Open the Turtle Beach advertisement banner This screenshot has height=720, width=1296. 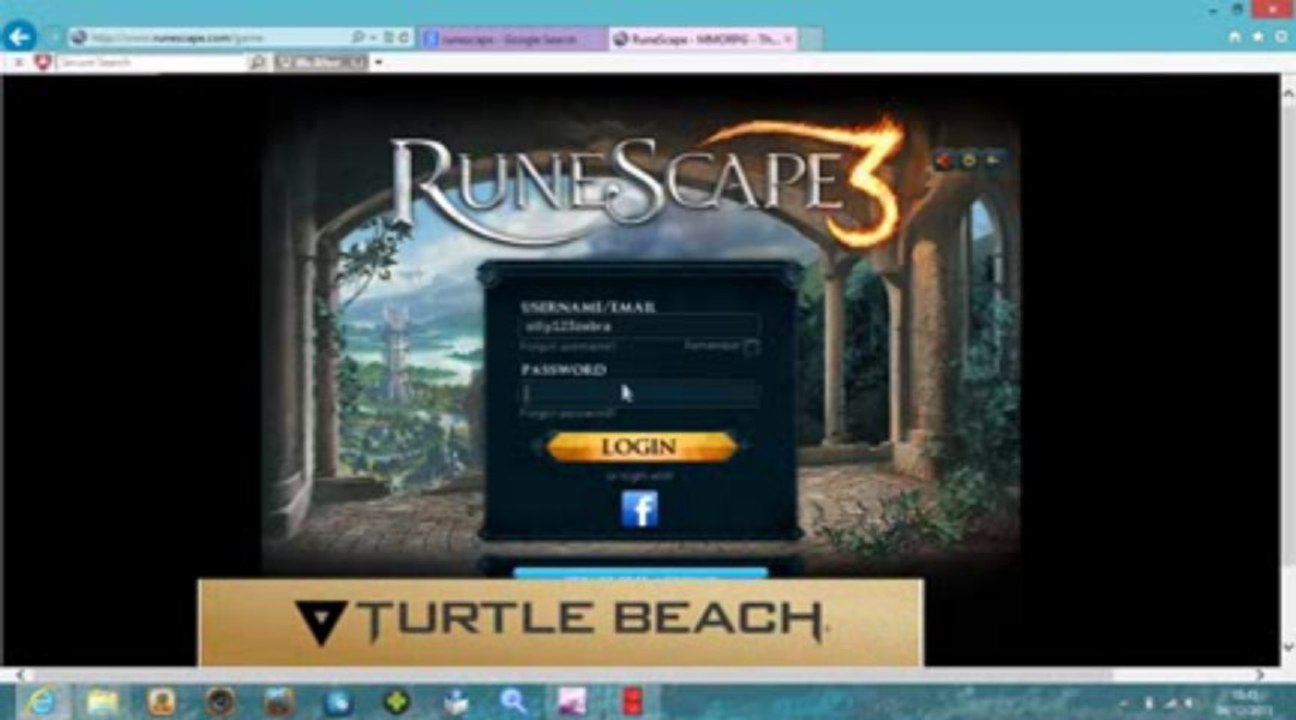(560, 622)
